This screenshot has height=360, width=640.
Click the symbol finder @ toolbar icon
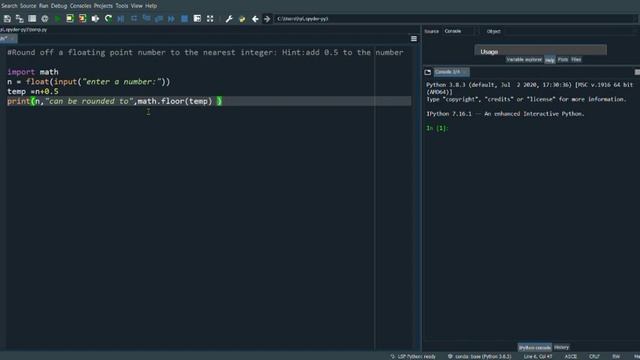point(45,19)
